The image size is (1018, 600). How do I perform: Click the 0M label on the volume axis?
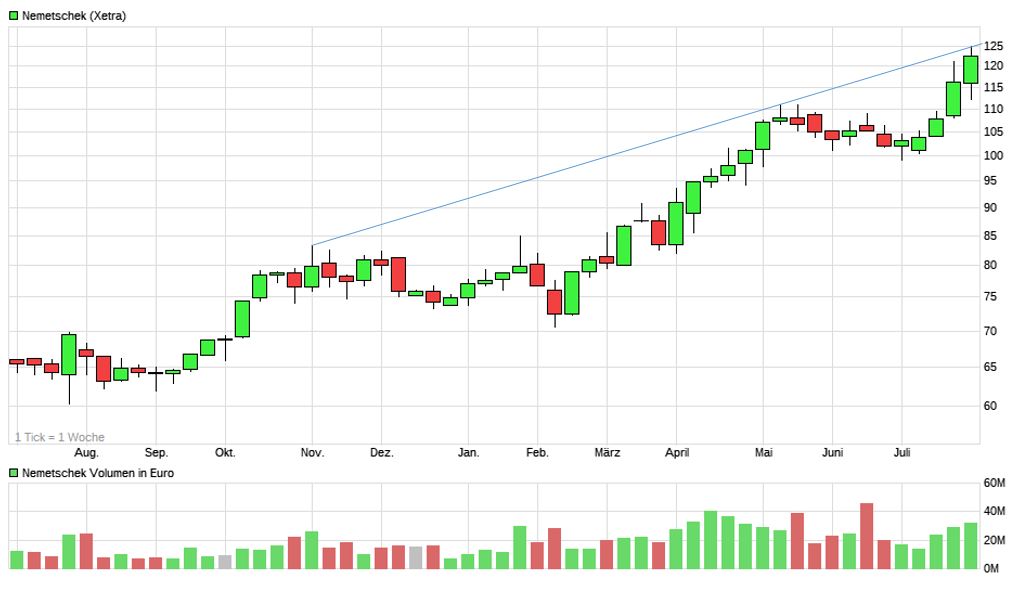point(991,569)
